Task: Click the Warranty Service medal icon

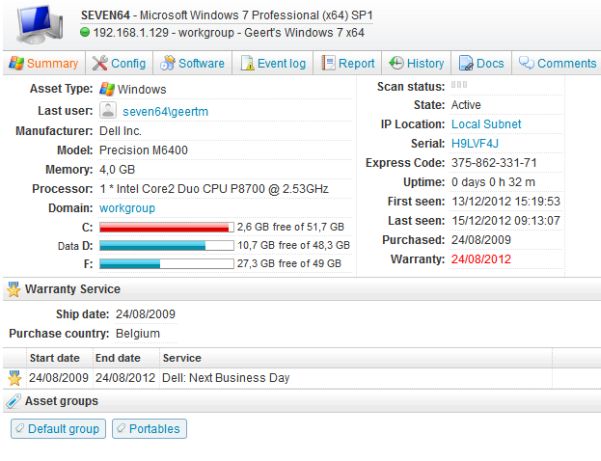Action: click(x=13, y=289)
